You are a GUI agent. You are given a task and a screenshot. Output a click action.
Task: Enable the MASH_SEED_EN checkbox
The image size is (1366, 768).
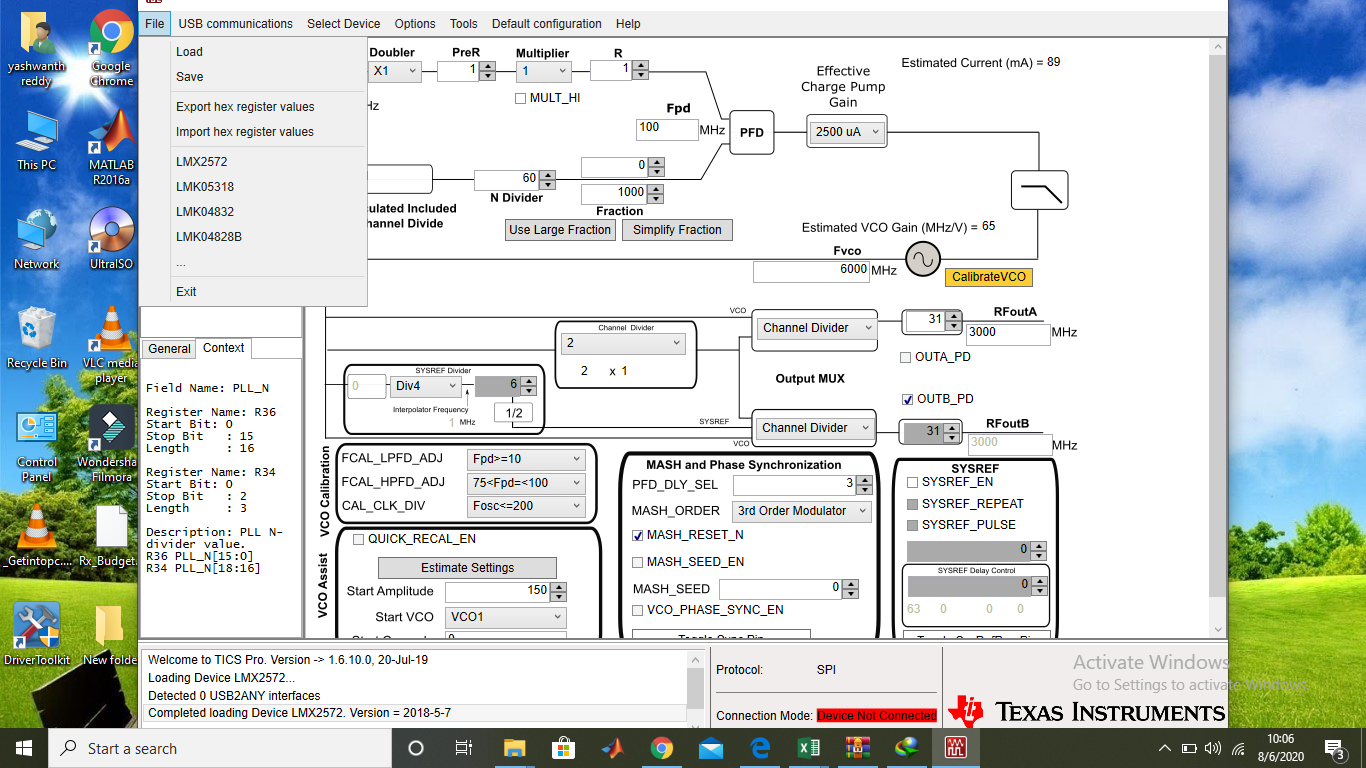click(638, 562)
